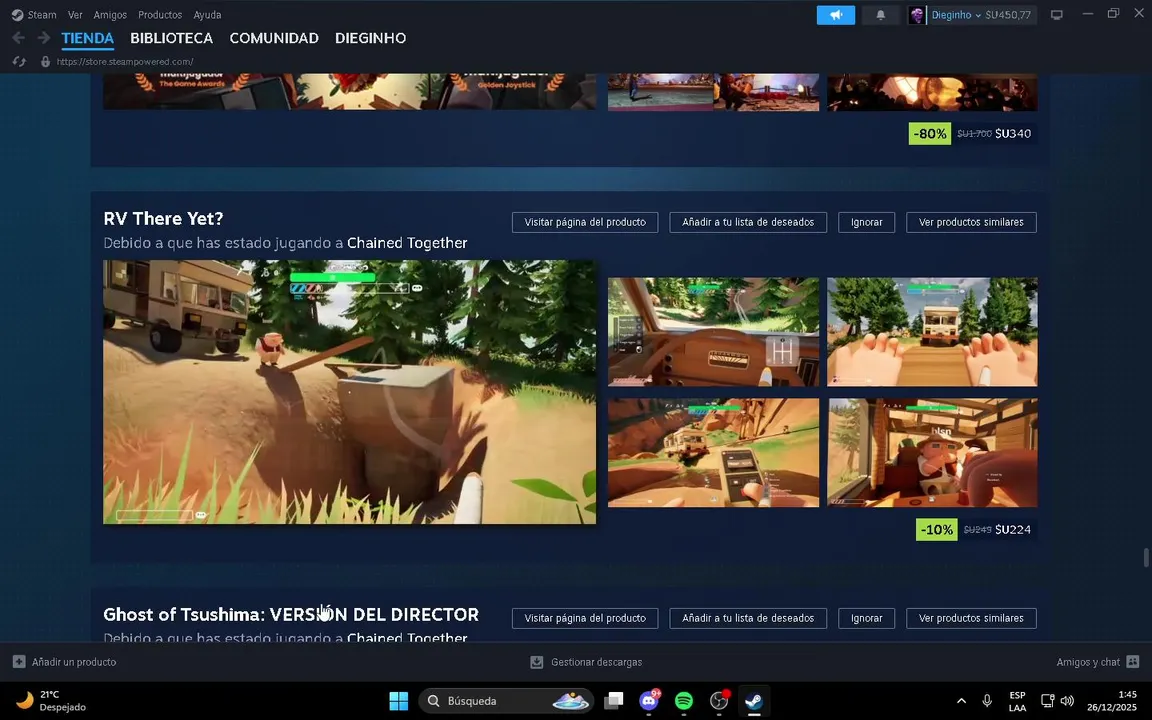Click the Gestionar descargas download icon
The height and width of the screenshot is (720, 1152).
point(537,662)
